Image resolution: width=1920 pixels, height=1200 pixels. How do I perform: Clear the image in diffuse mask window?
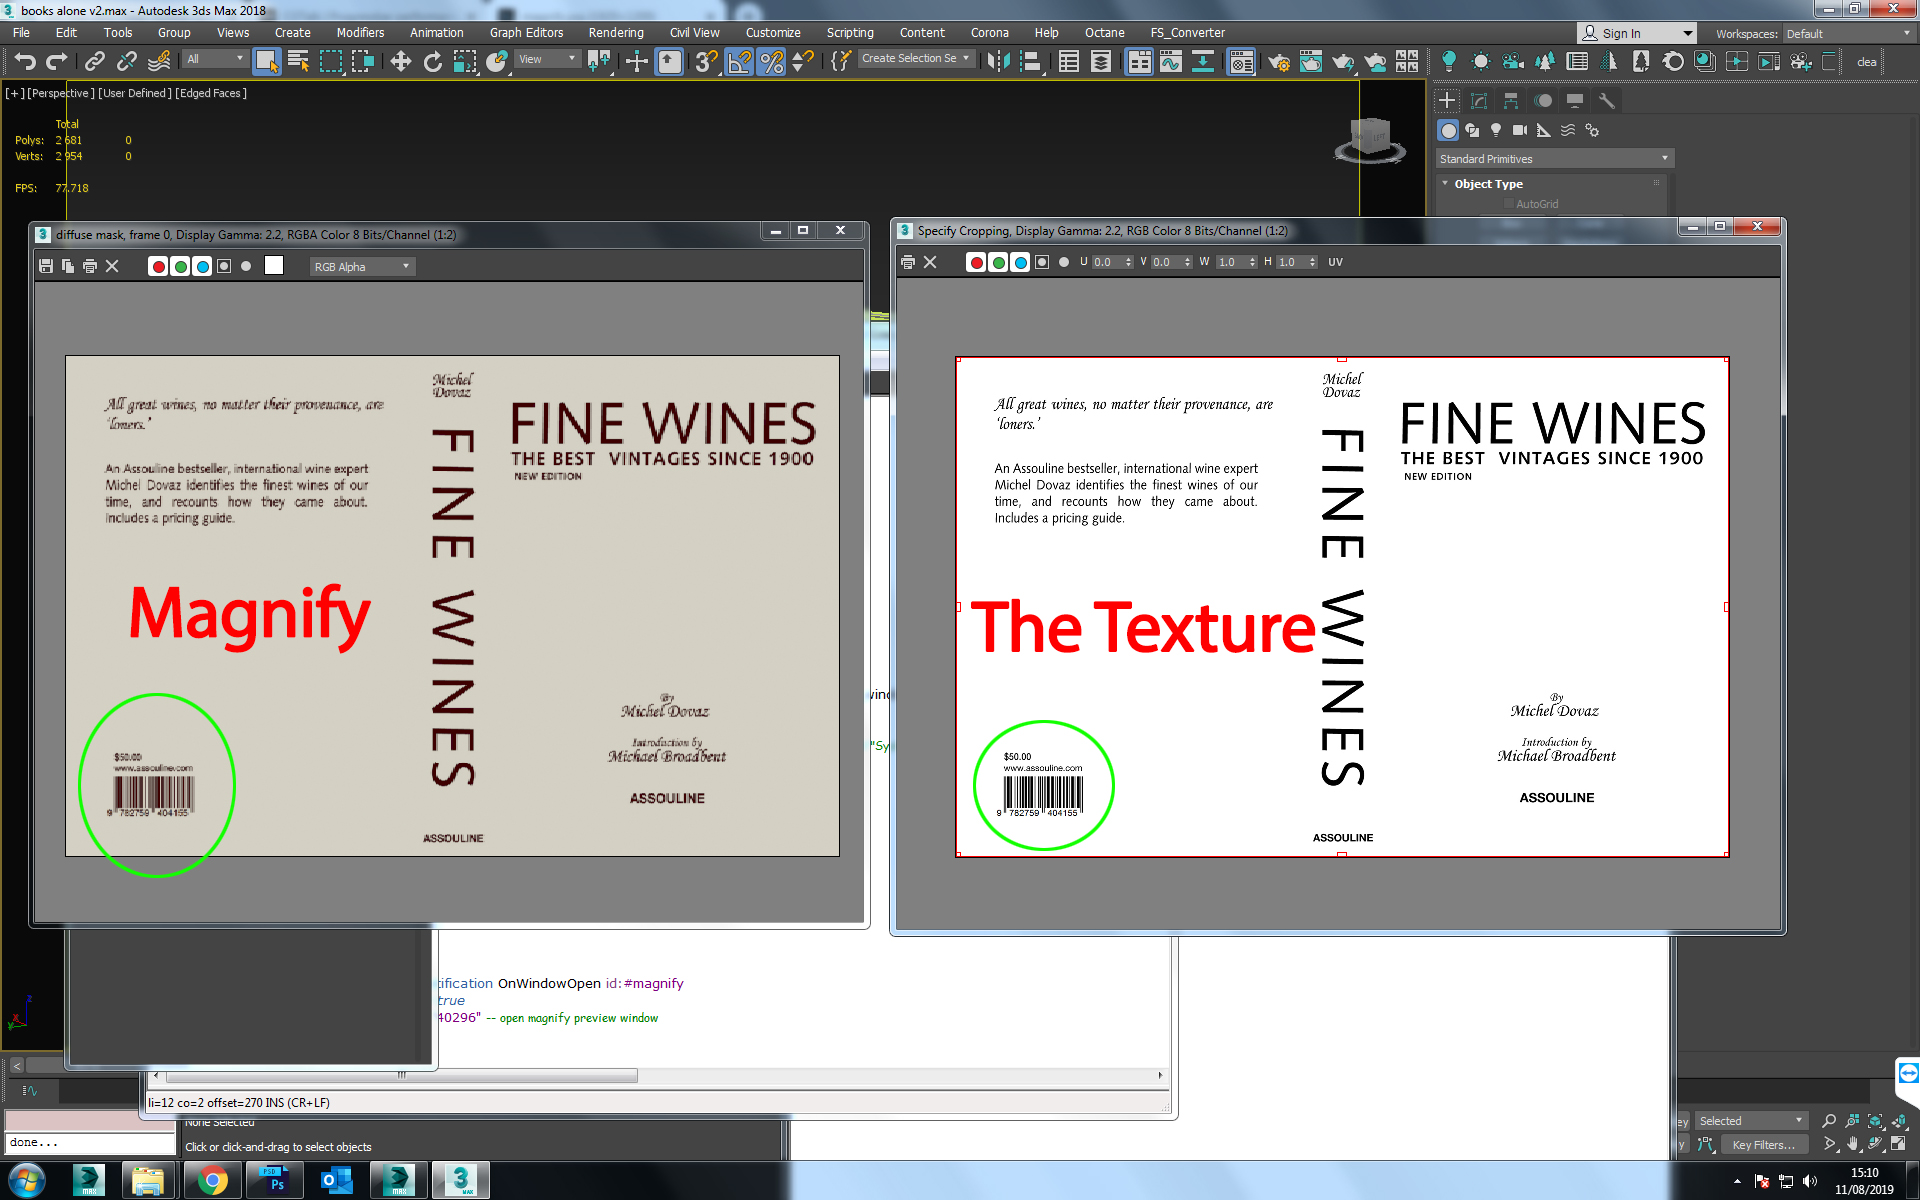(112, 266)
